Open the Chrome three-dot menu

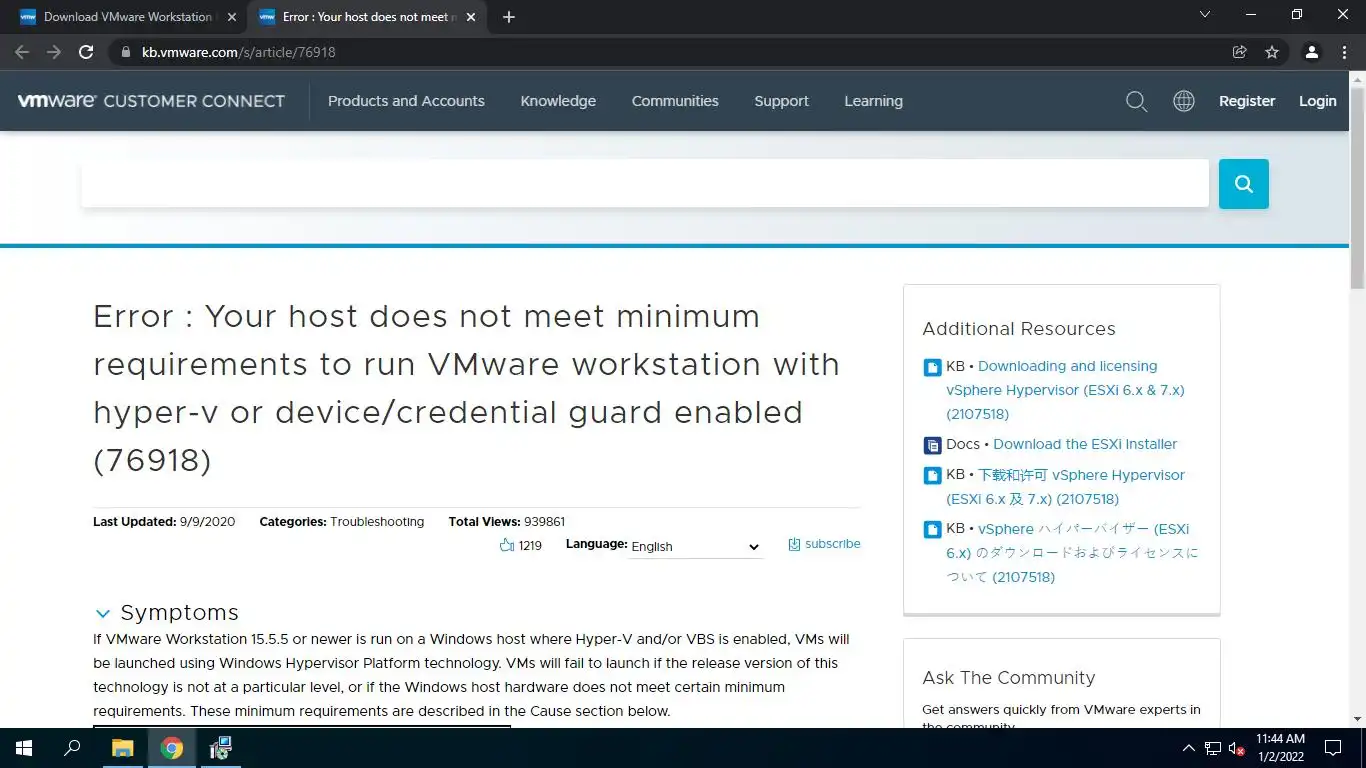tap(1344, 52)
